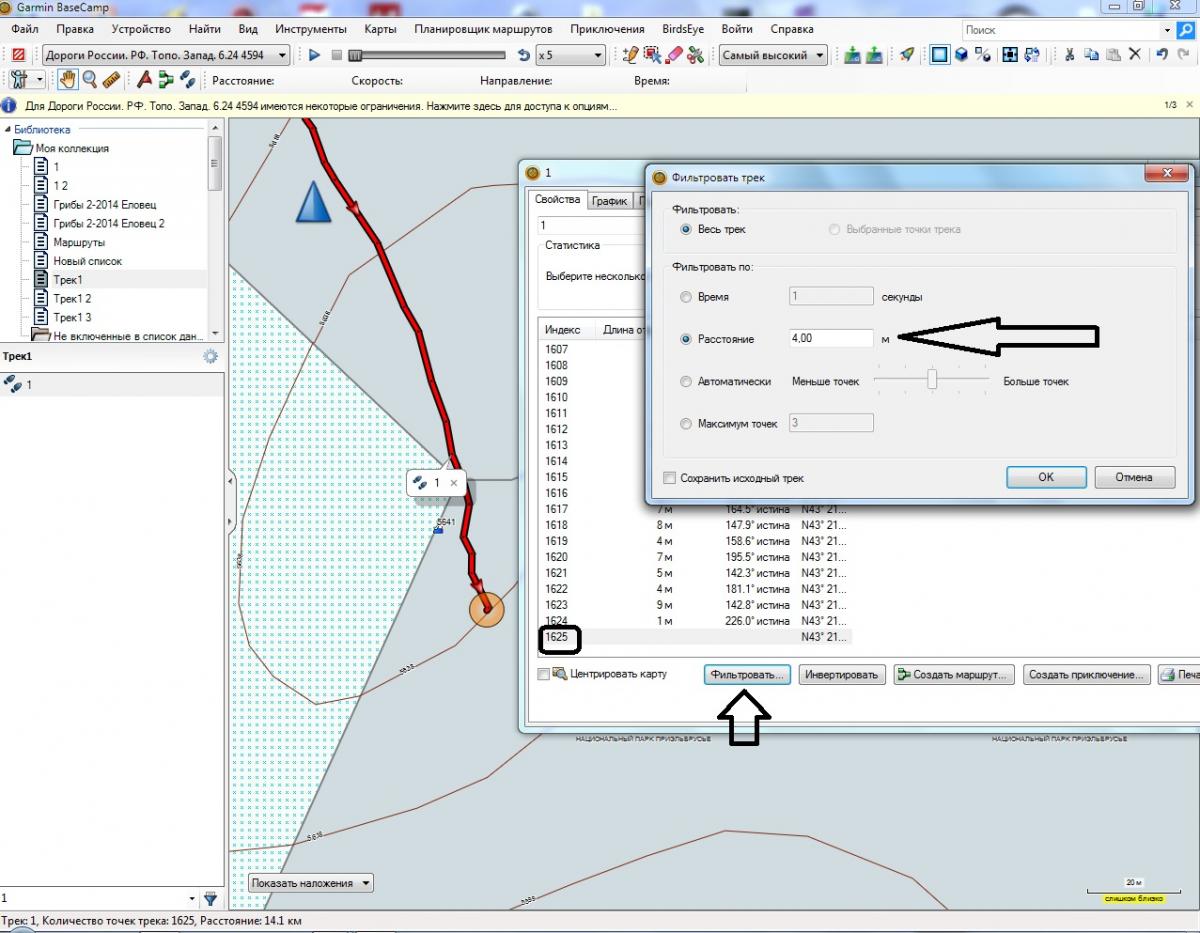Select the Zoom magnifier tool
This screenshot has width=1200, height=933.
[x=90, y=80]
